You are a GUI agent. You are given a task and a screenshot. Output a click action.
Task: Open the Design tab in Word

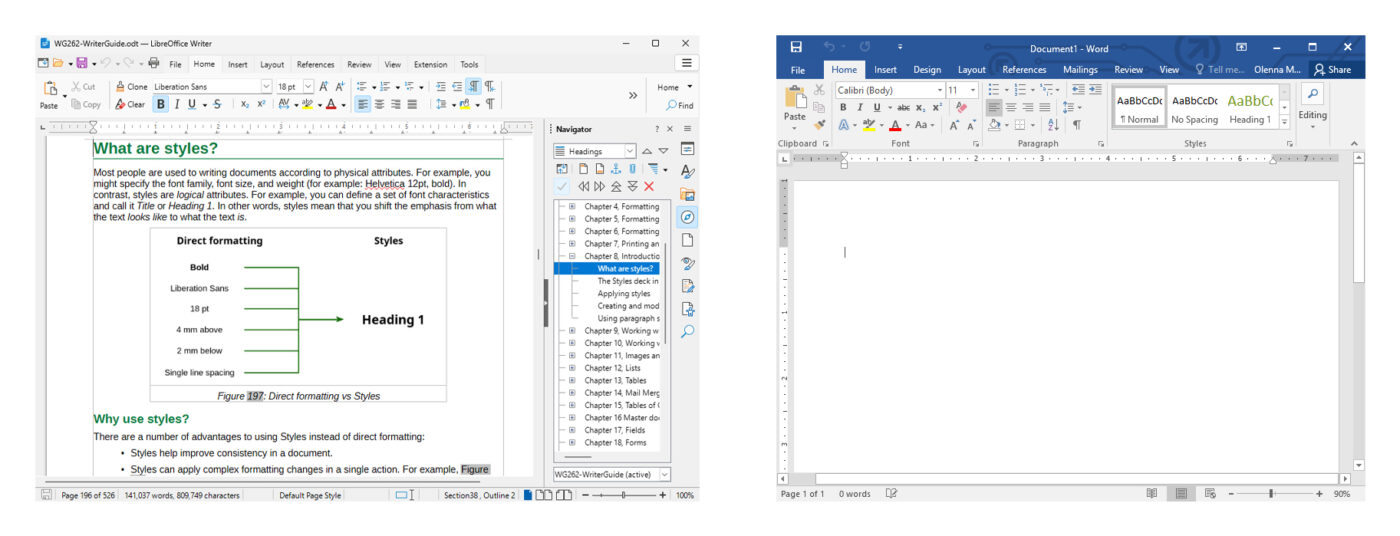tap(927, 70)
